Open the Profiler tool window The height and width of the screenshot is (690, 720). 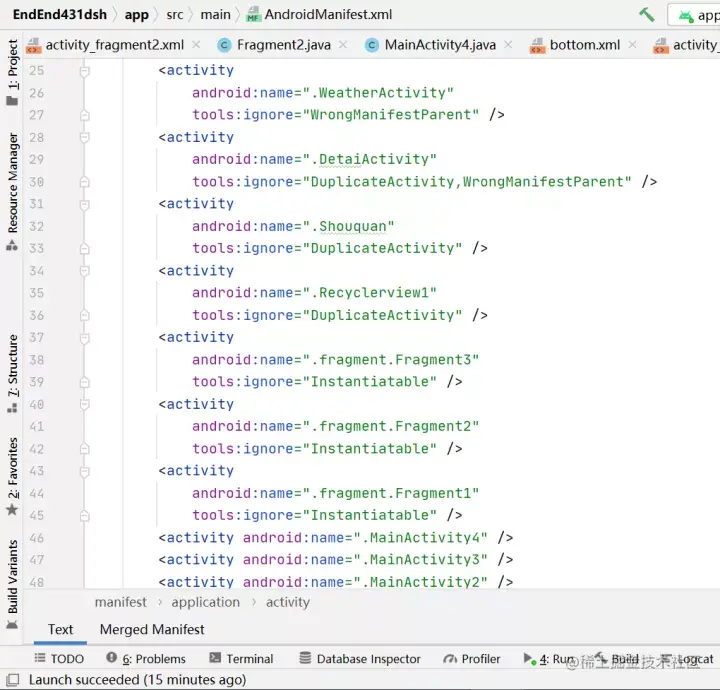click(472, 659)
